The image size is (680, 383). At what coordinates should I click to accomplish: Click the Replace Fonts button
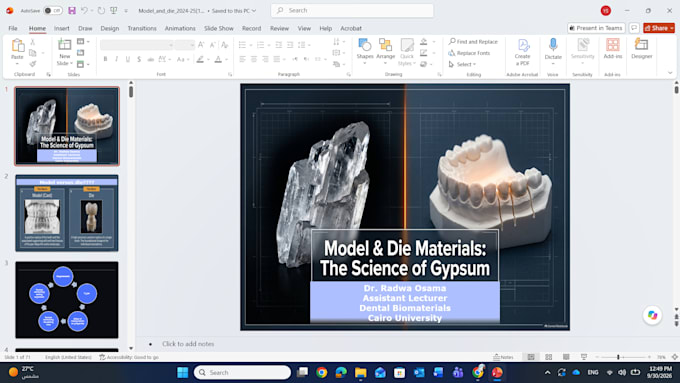[469, 53]
